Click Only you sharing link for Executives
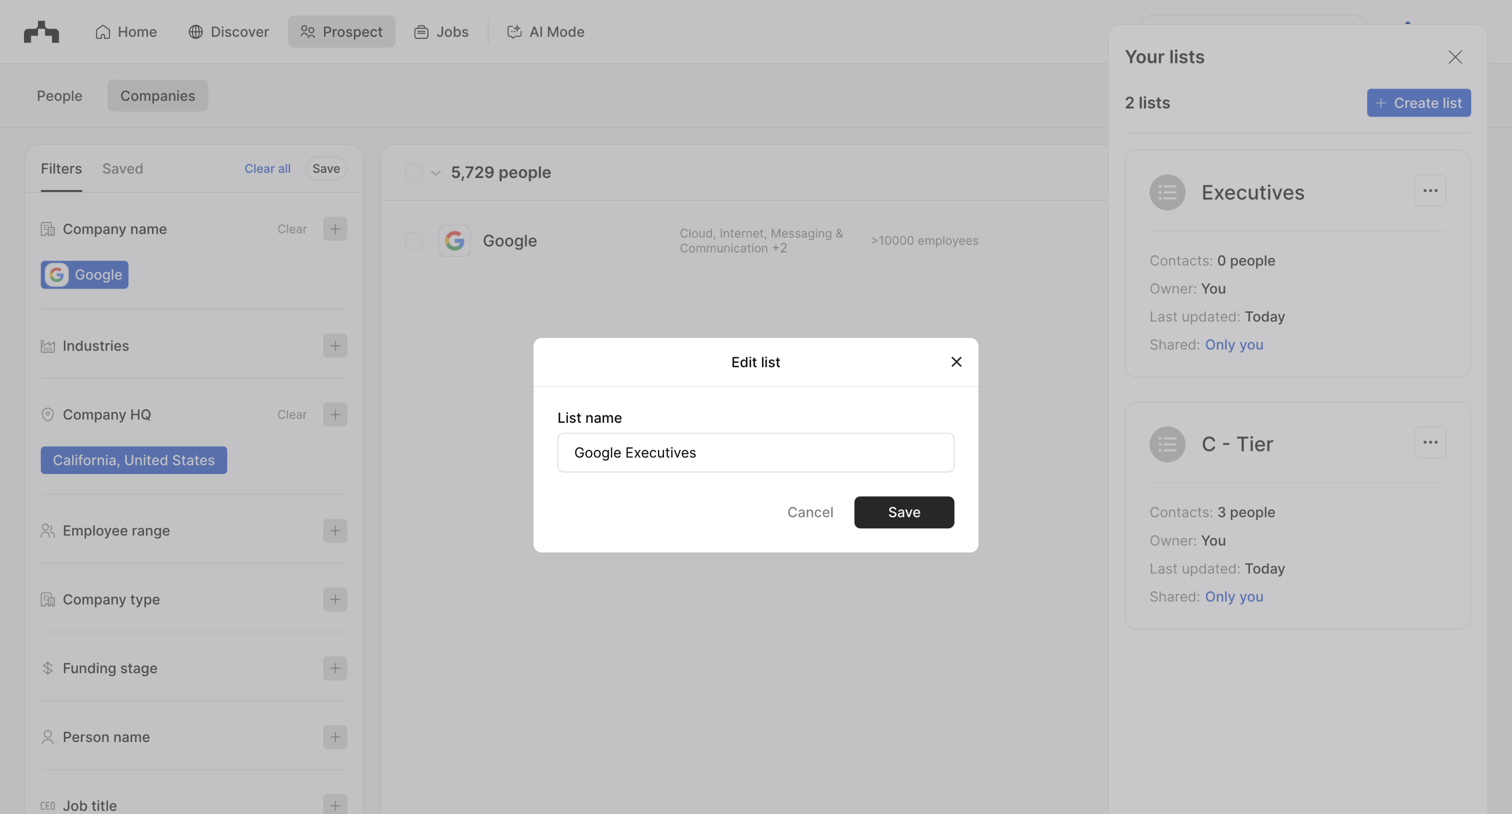This screenshot has height=814, width=1512. click(1234, 345)
